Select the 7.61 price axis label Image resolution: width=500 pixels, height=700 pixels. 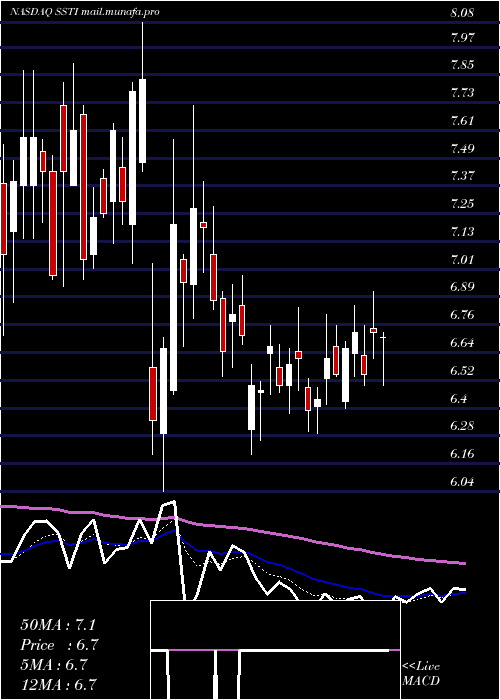point(462,121)
